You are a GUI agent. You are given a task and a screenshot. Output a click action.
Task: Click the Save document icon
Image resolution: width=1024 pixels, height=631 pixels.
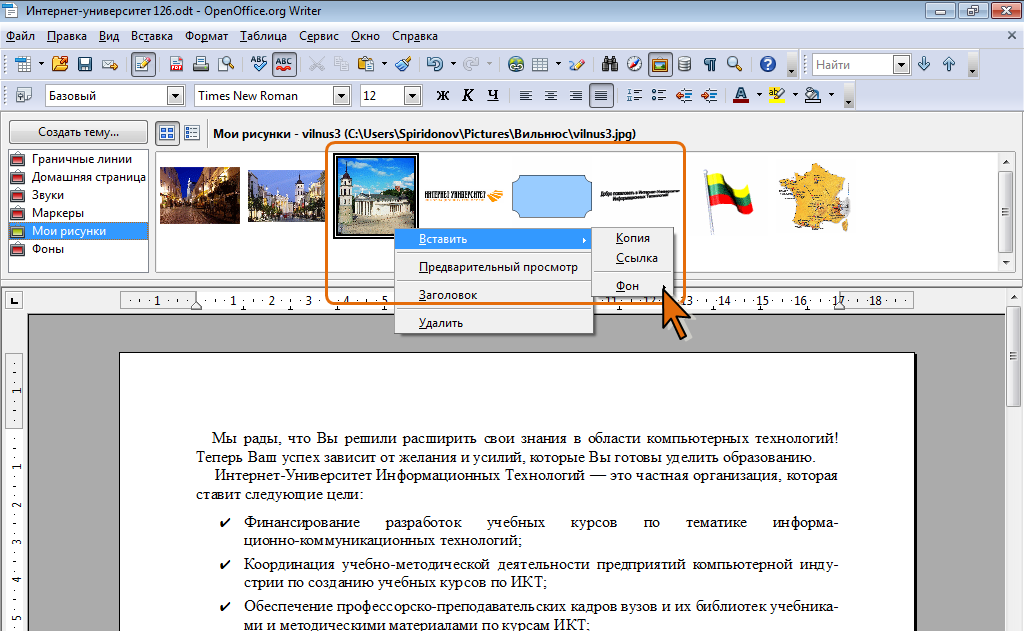coord(85,64)
